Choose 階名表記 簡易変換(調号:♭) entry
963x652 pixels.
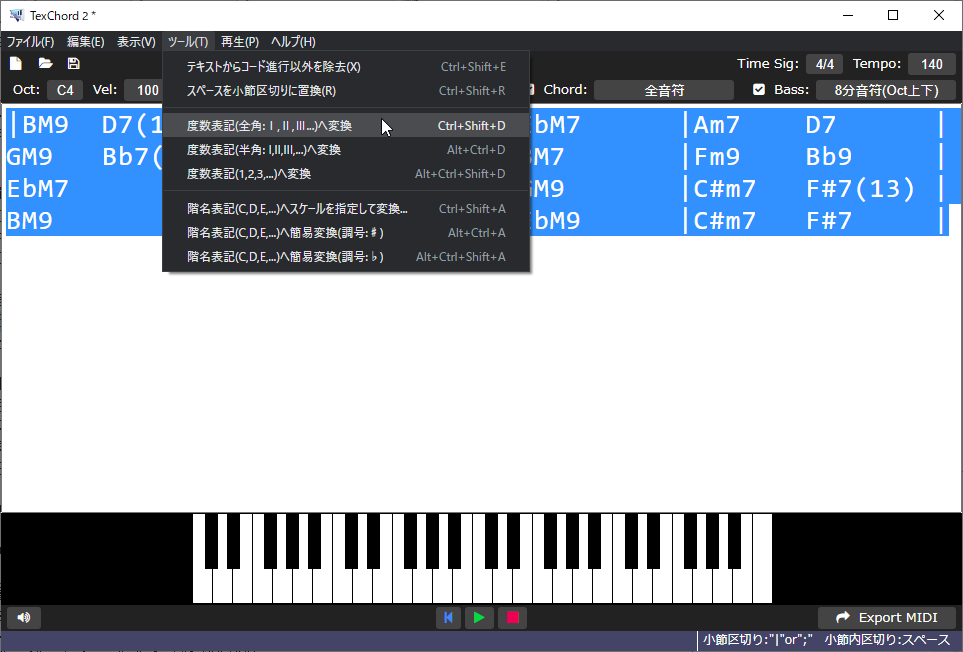pyautogui.click(x=346, y=257)
